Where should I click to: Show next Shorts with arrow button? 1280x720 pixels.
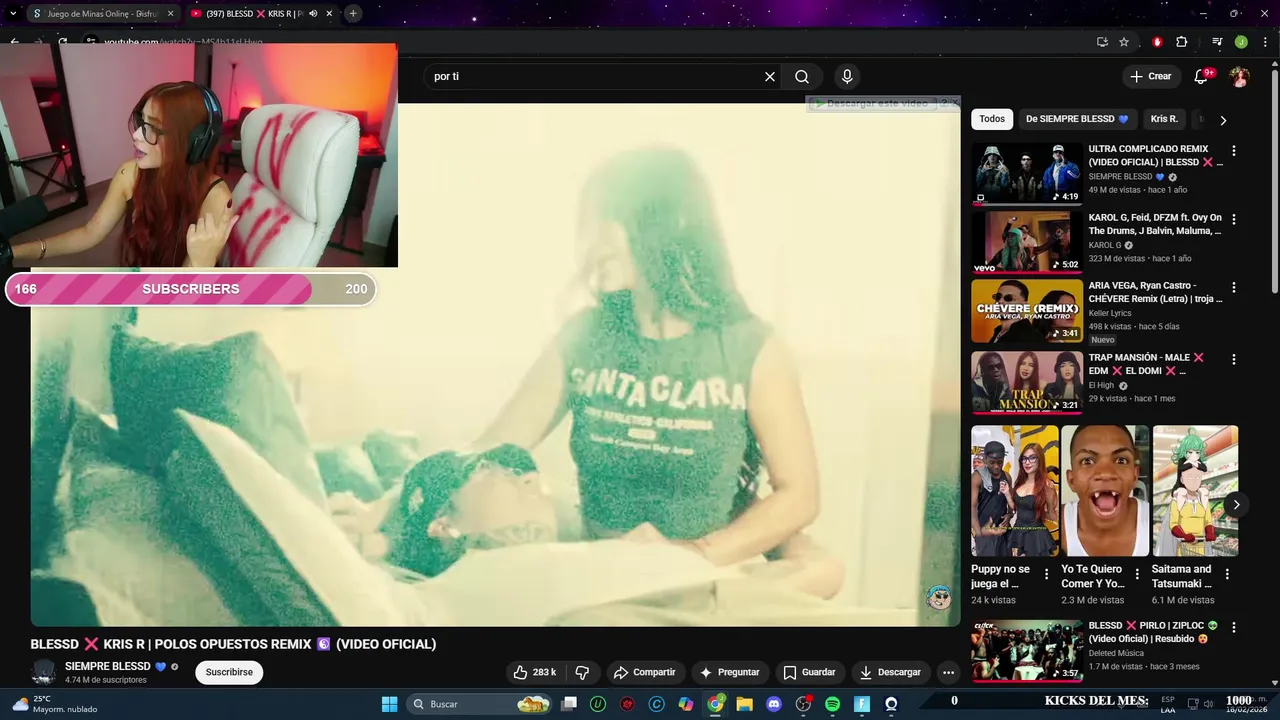click(1236, 504)
